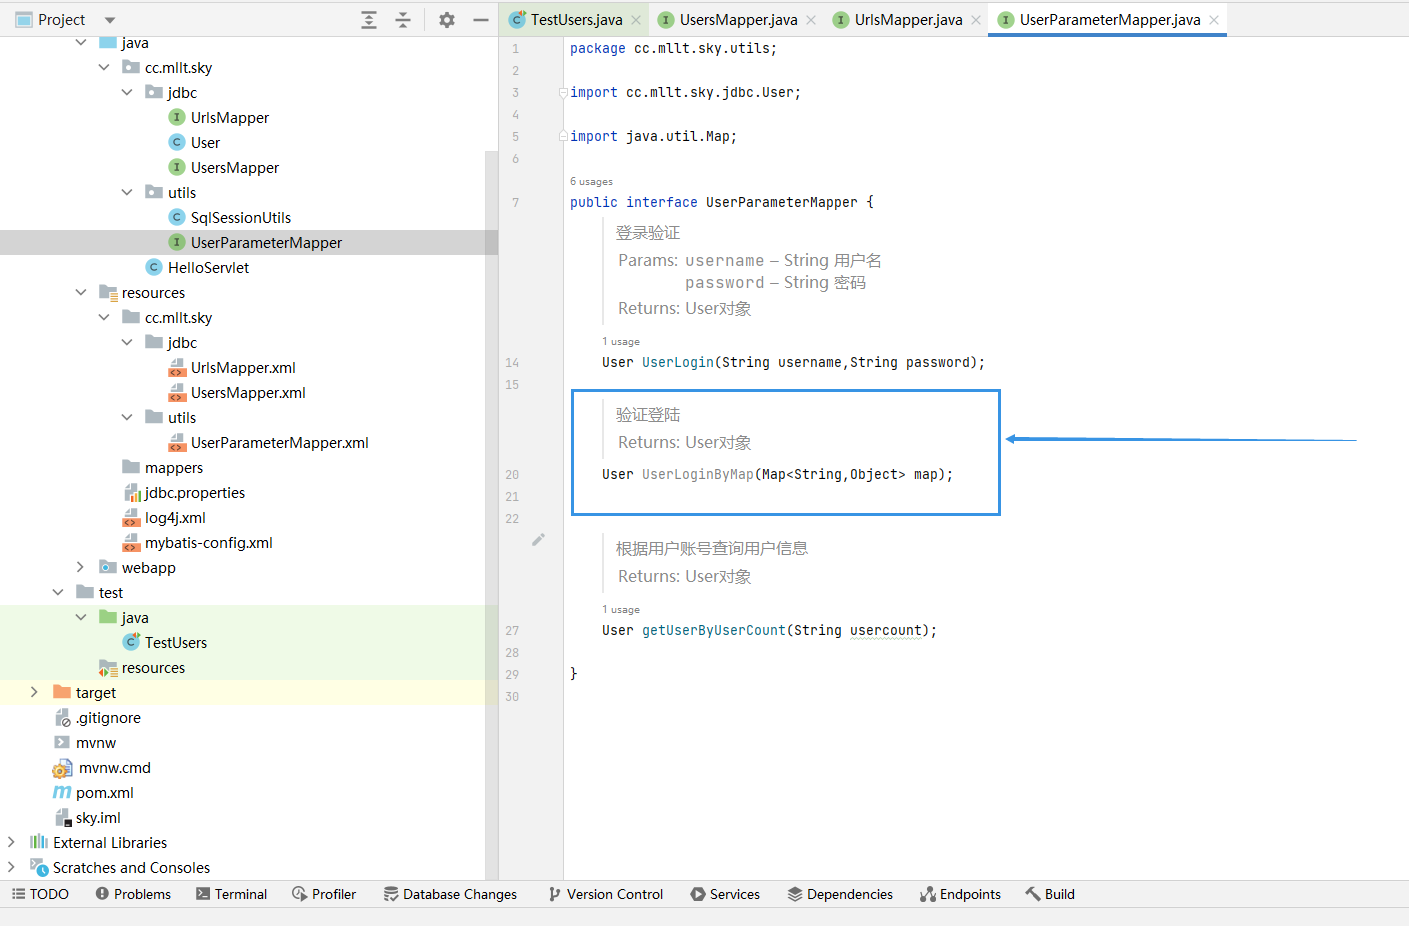Select the UserParameterMapper.java tab
The height and width of the screenshot is (926, 1409).
(1109, 20)
